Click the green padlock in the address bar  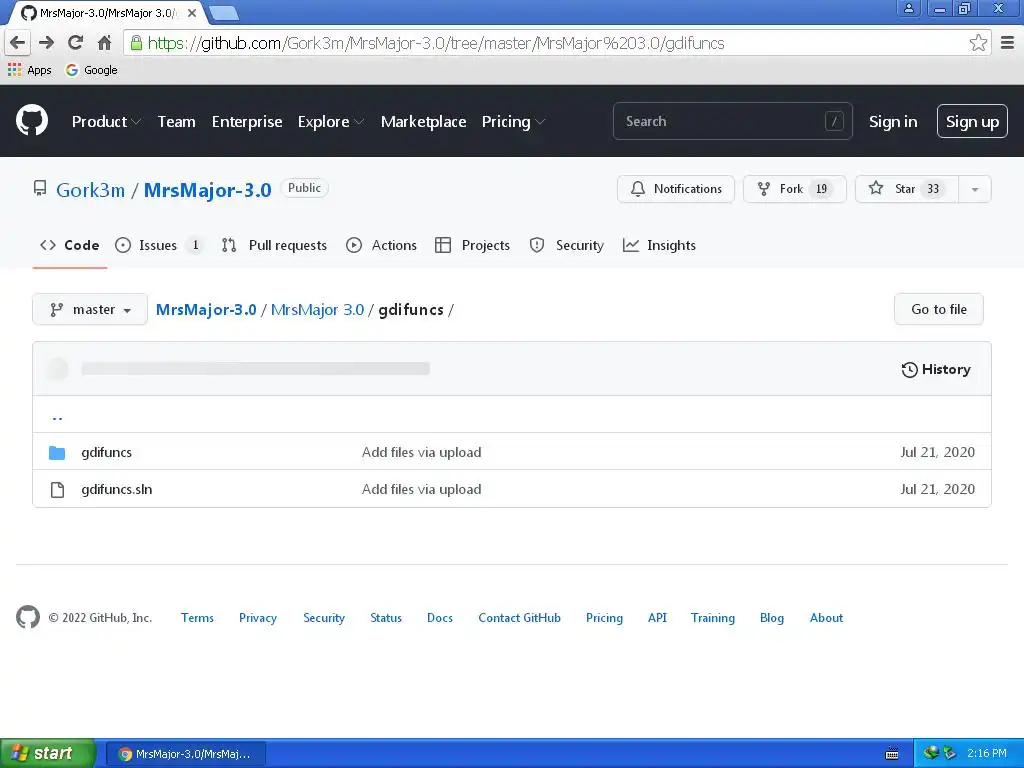[136, 43]
